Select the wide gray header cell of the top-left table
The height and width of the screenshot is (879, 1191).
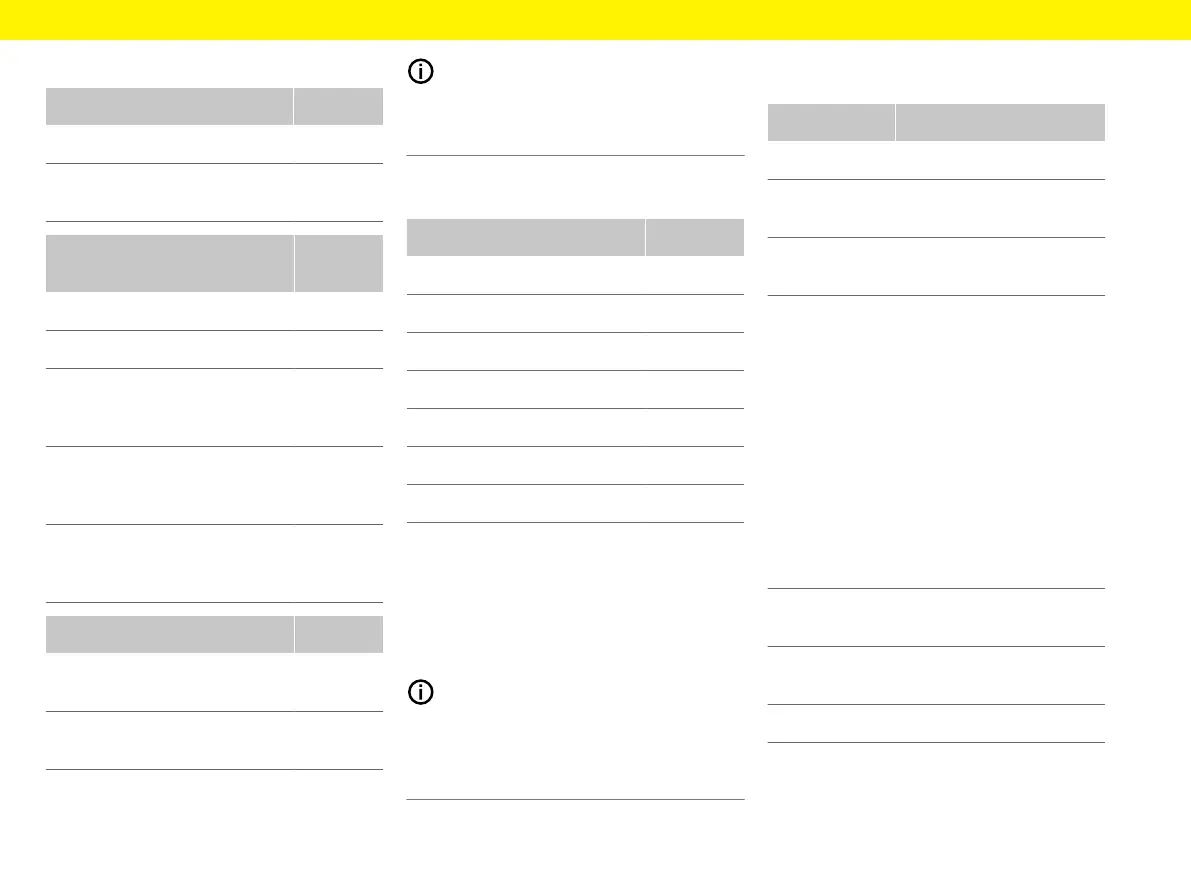(x=168, y=106)
